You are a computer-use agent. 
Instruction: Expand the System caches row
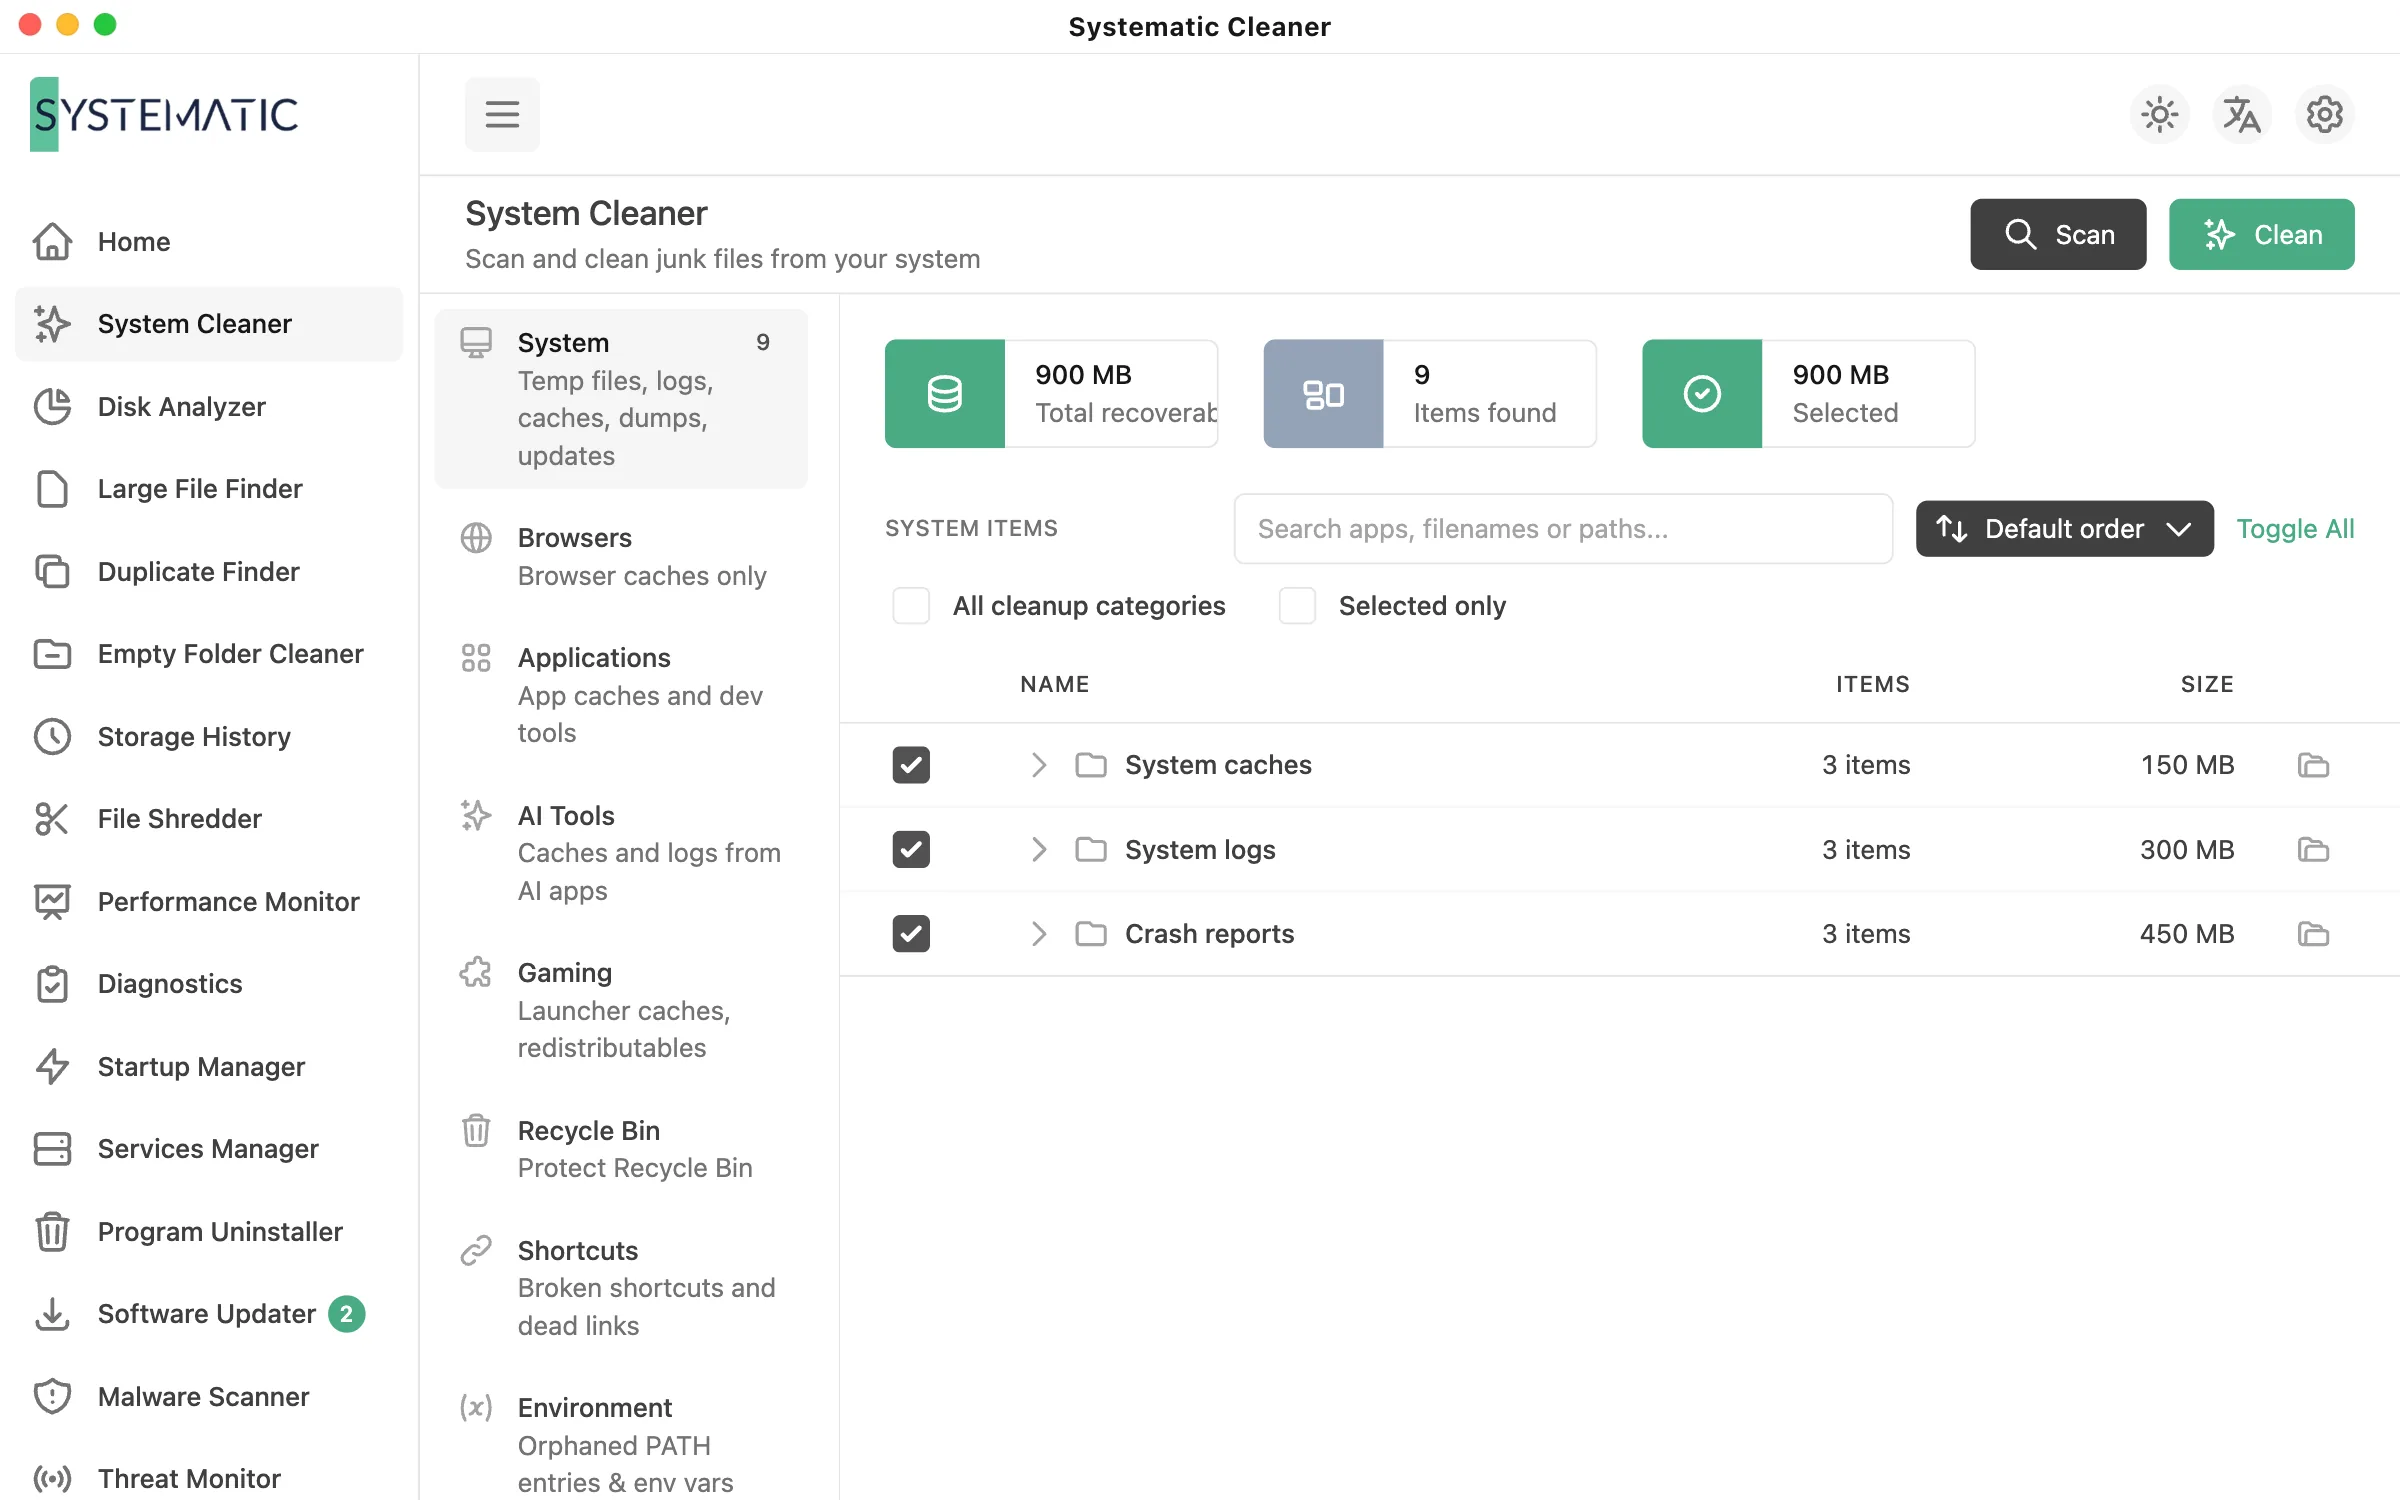(1039, 765)
